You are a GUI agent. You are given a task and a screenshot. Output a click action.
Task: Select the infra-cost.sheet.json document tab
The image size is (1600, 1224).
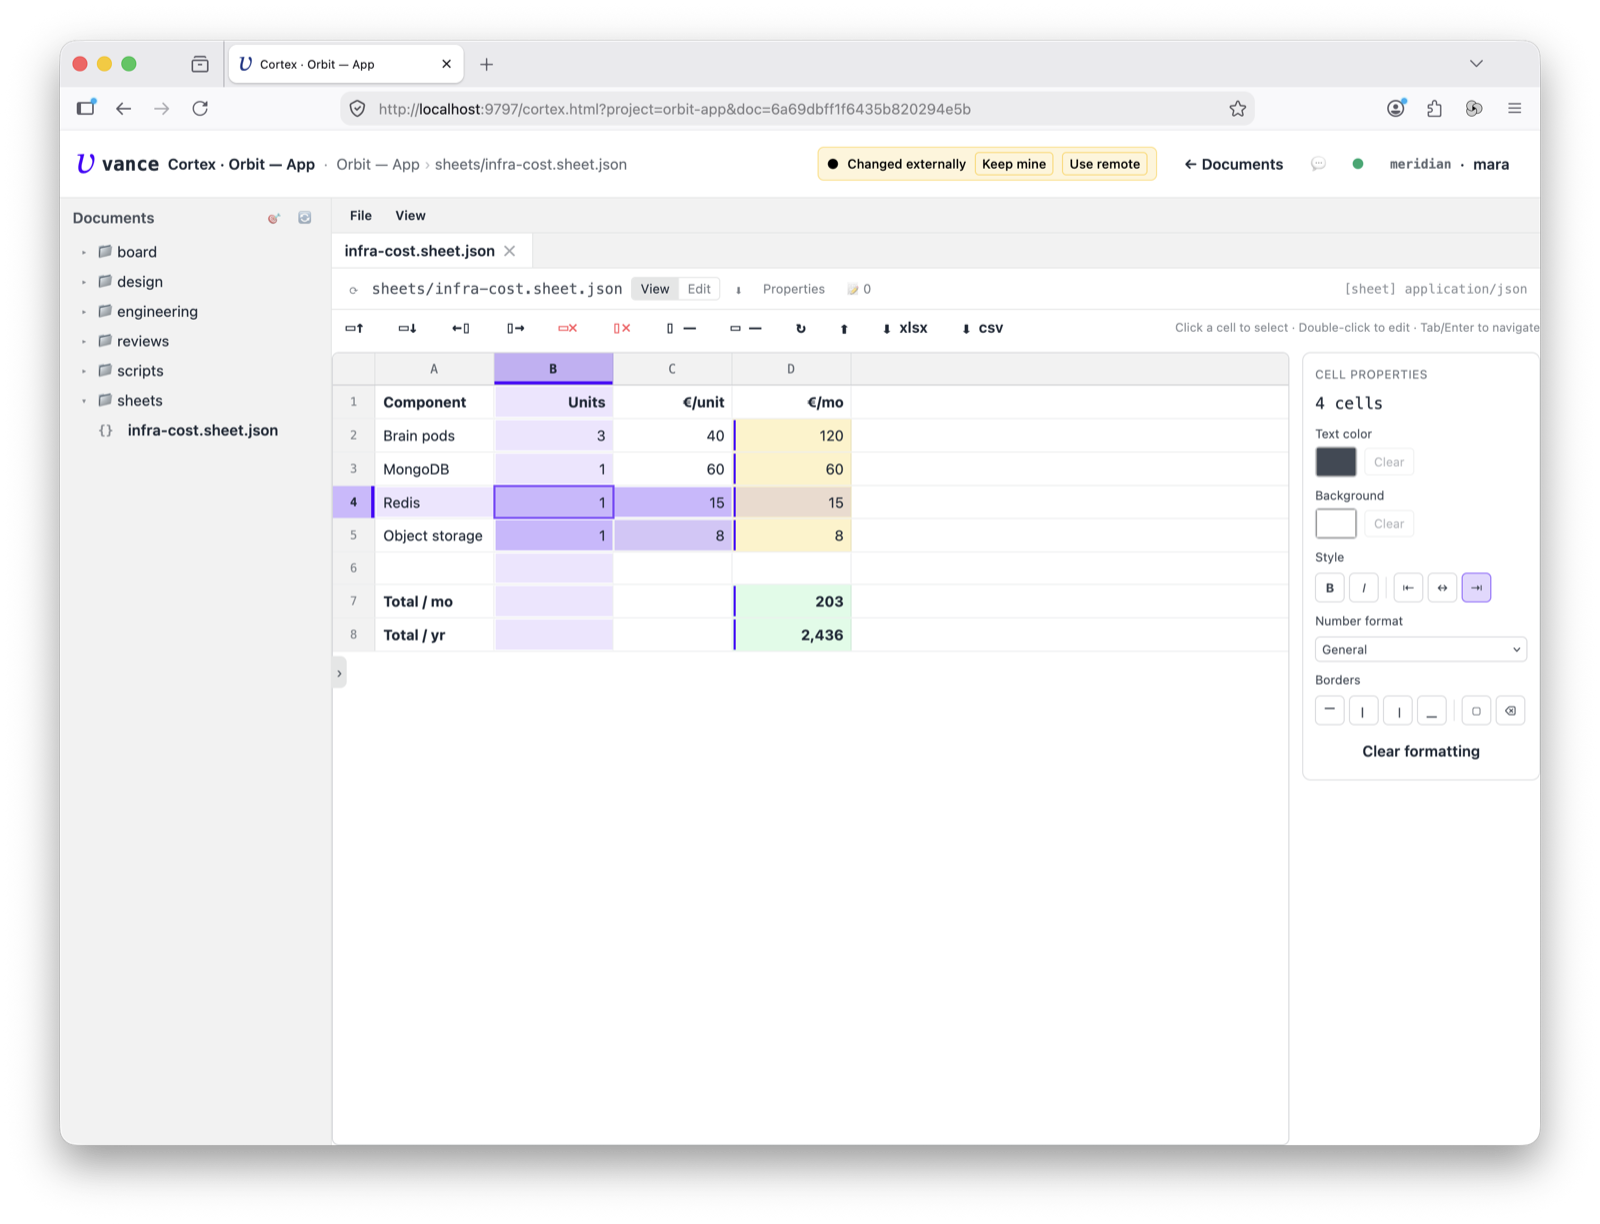419,251
